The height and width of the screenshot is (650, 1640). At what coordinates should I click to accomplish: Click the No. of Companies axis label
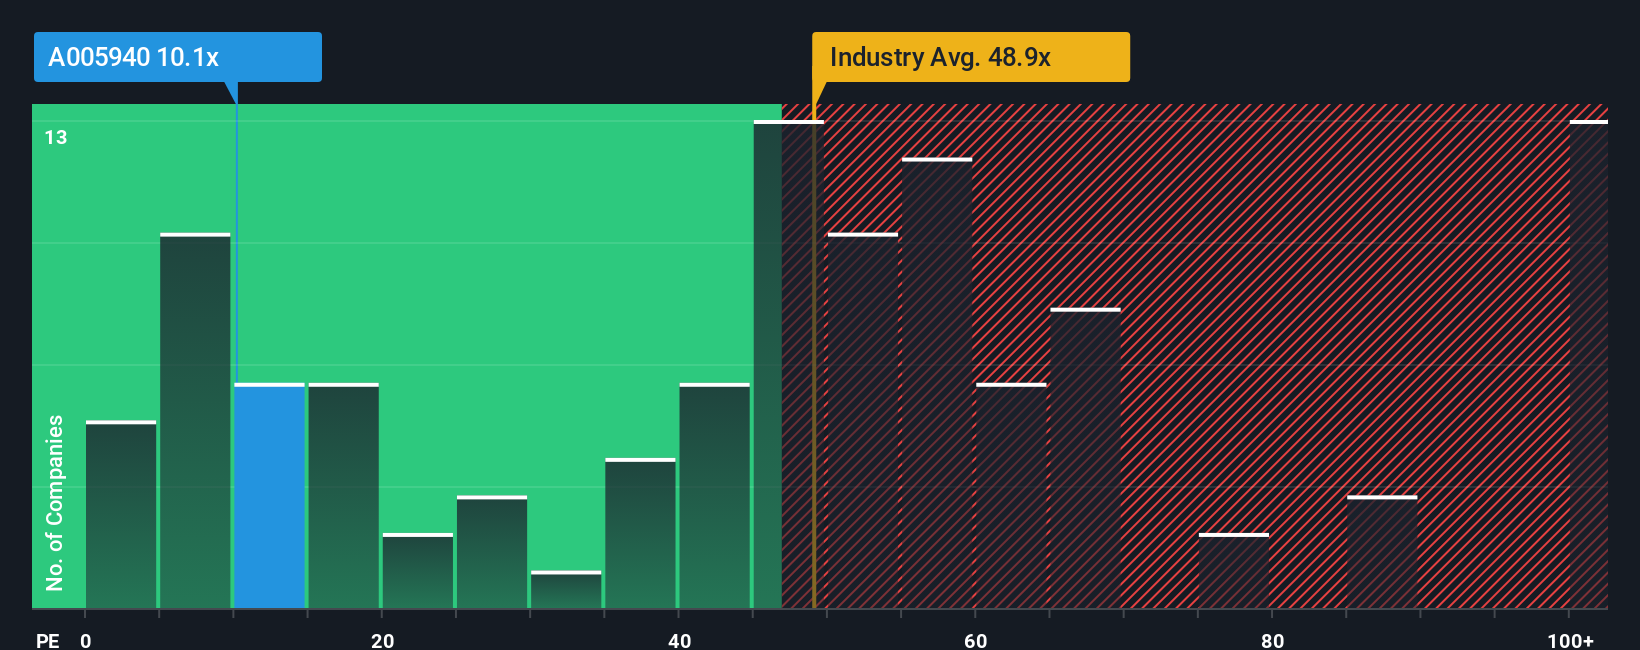(55, 503)
